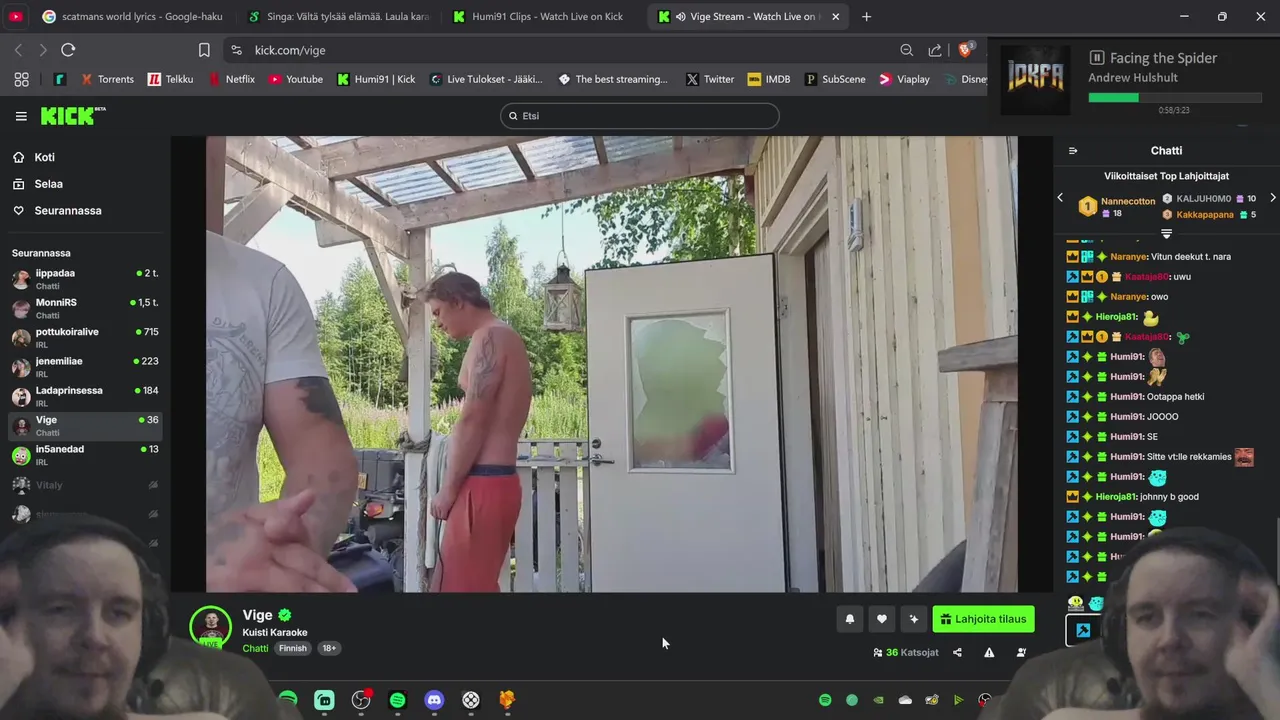Click the sparkle subscribe icon
This screenshot has height=720, width=1280.
tap(913, 619)
